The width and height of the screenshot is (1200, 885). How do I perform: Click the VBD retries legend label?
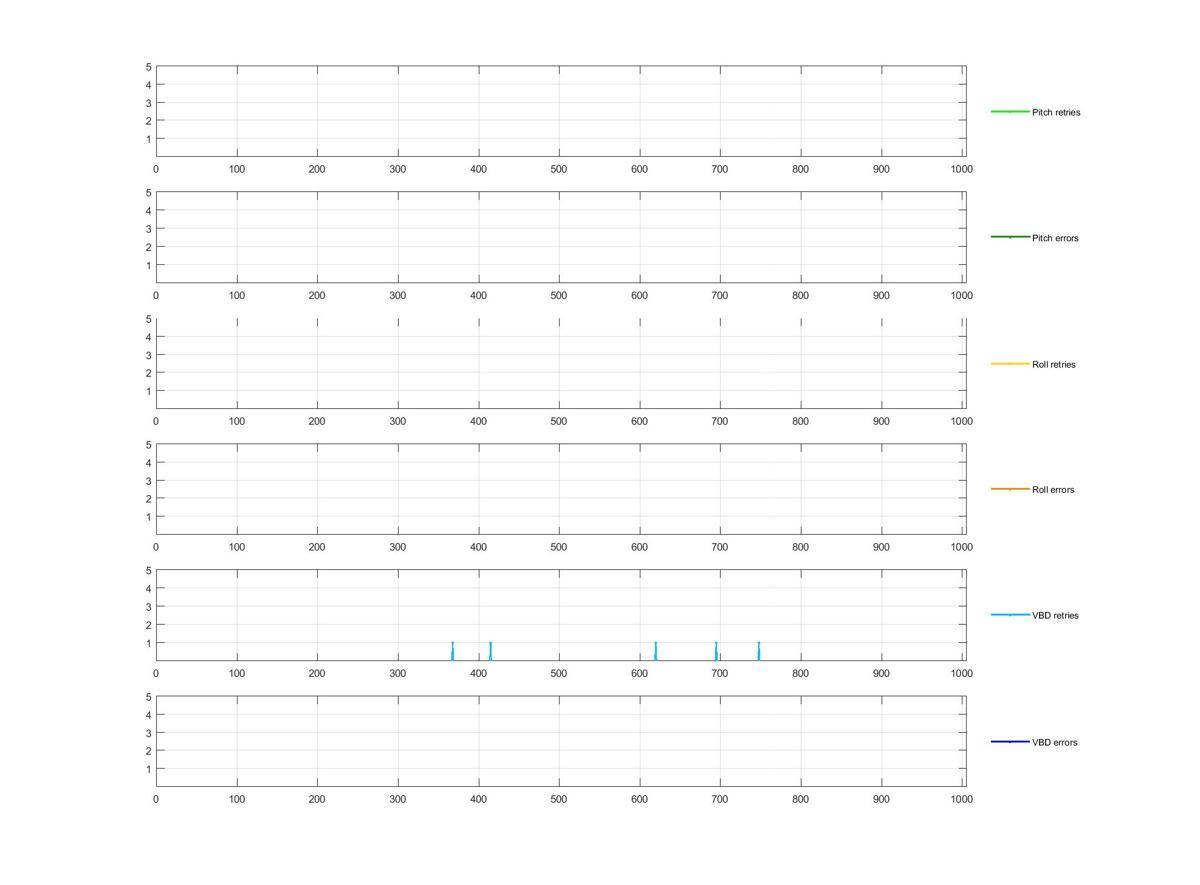click(1055, 616)
